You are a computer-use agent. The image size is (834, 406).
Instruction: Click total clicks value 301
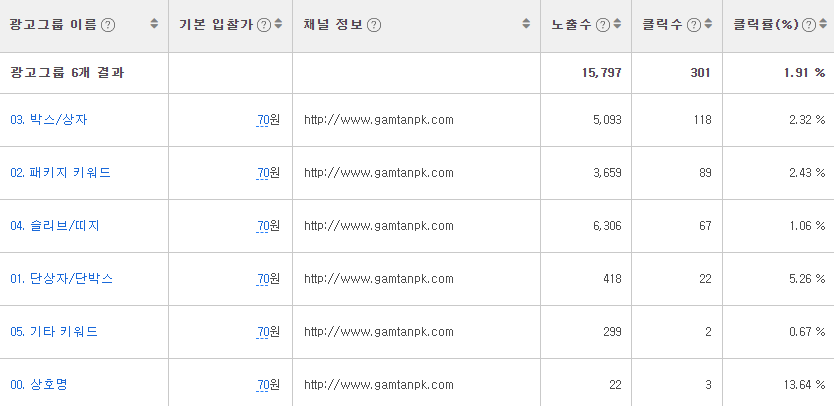[700, 73]
